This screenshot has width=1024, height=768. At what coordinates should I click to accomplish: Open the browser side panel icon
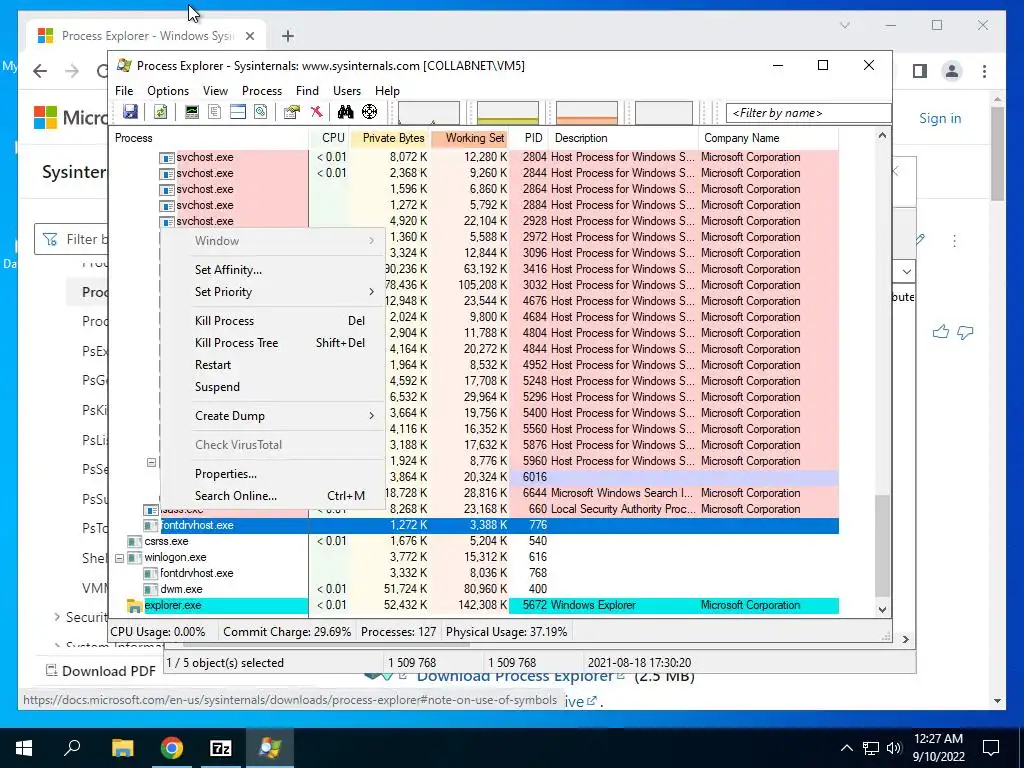(920, 71)
